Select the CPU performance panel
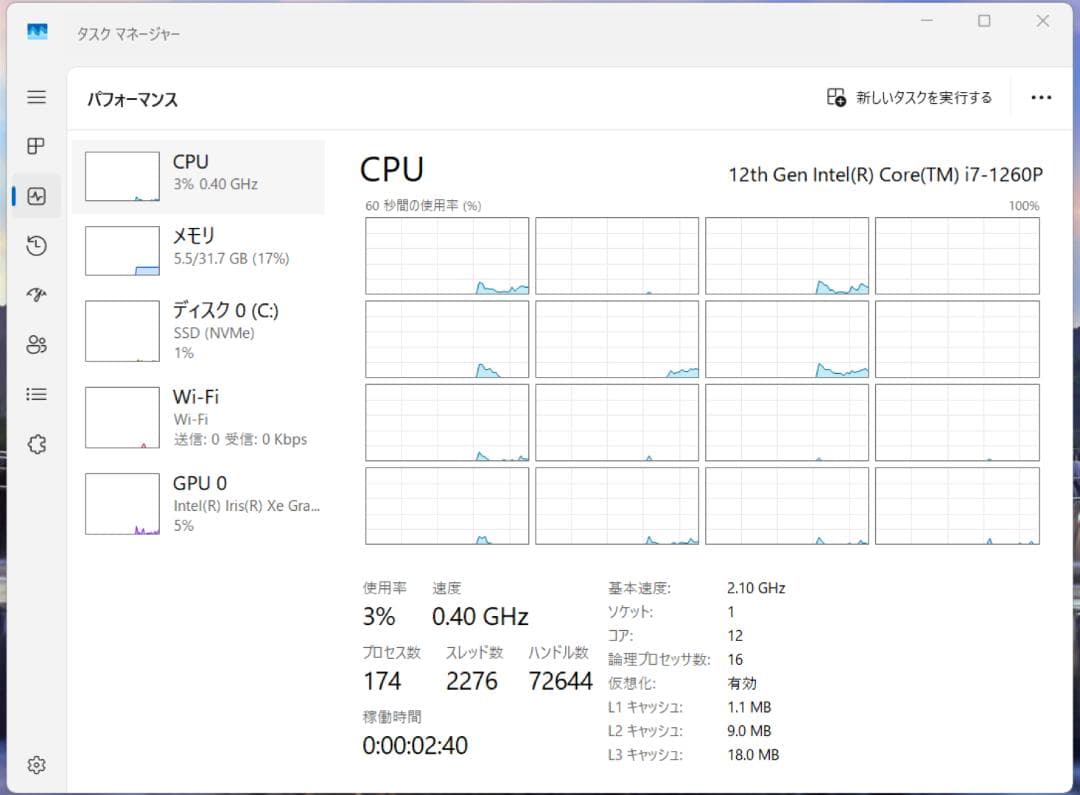 200,175
